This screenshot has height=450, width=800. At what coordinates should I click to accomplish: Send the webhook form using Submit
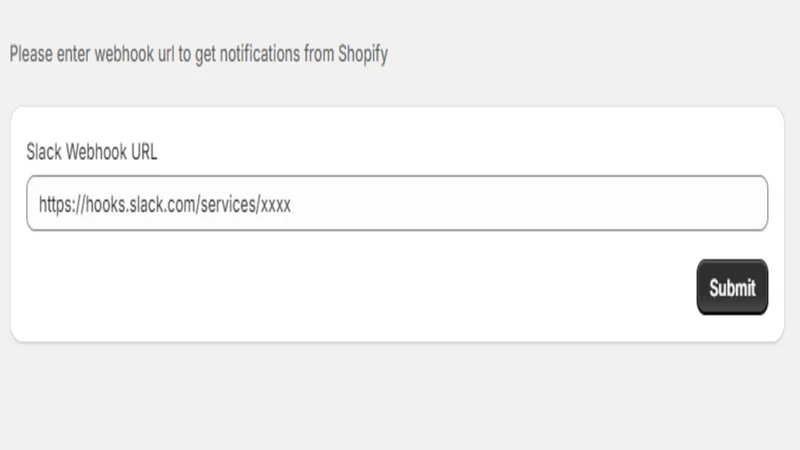tap(732, 287)
